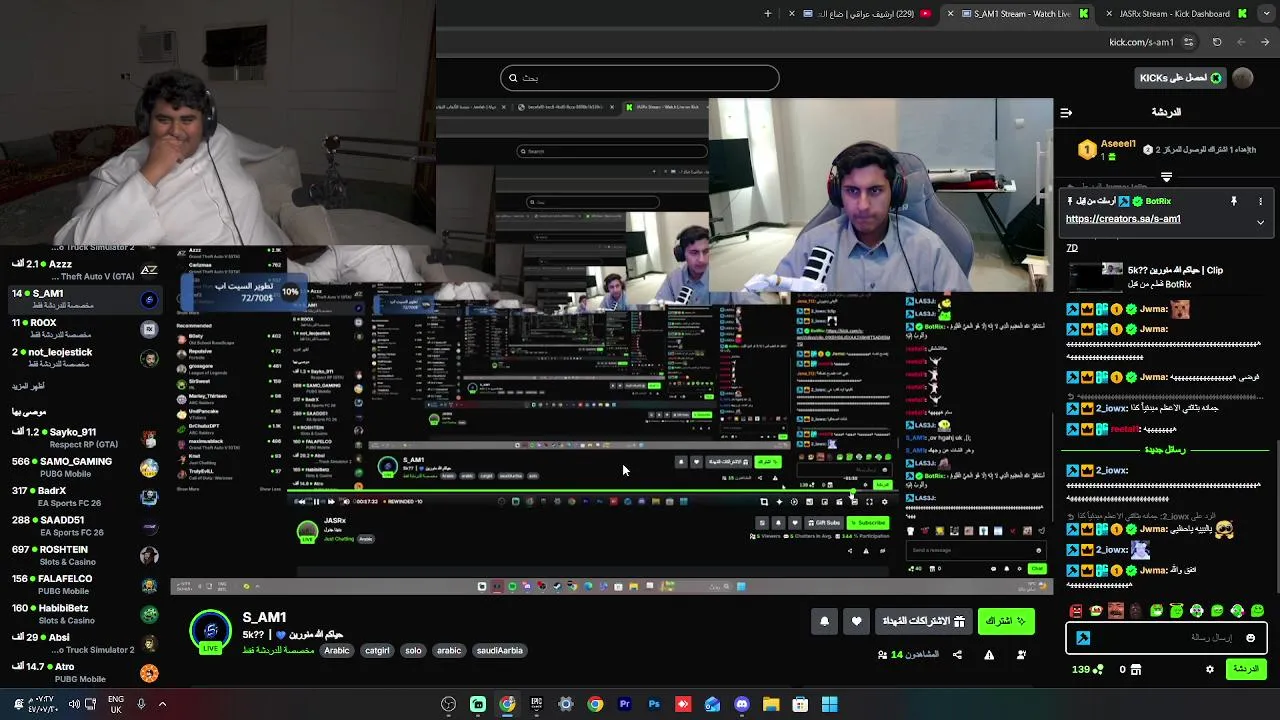Screen dimensions: 1280x720
Task: Click the catgirl tag
Action: (377, 651)
